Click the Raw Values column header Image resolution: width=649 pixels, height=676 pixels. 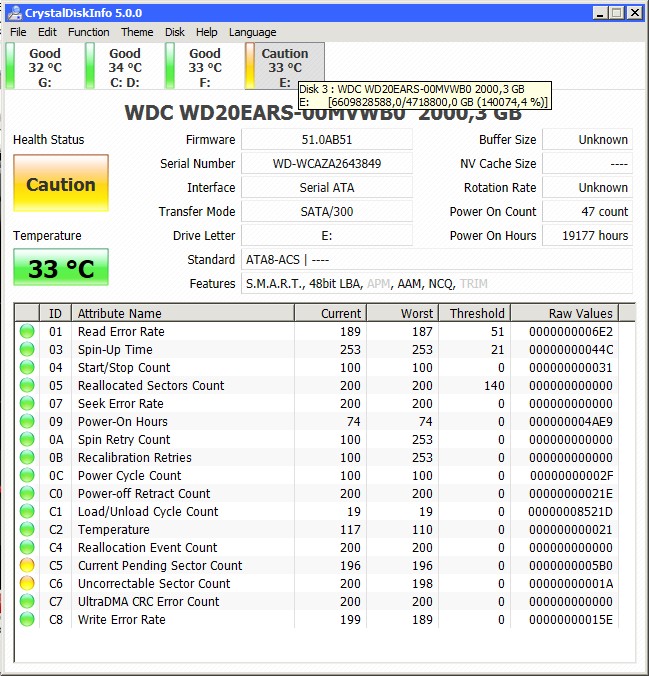tap(564, 313)
